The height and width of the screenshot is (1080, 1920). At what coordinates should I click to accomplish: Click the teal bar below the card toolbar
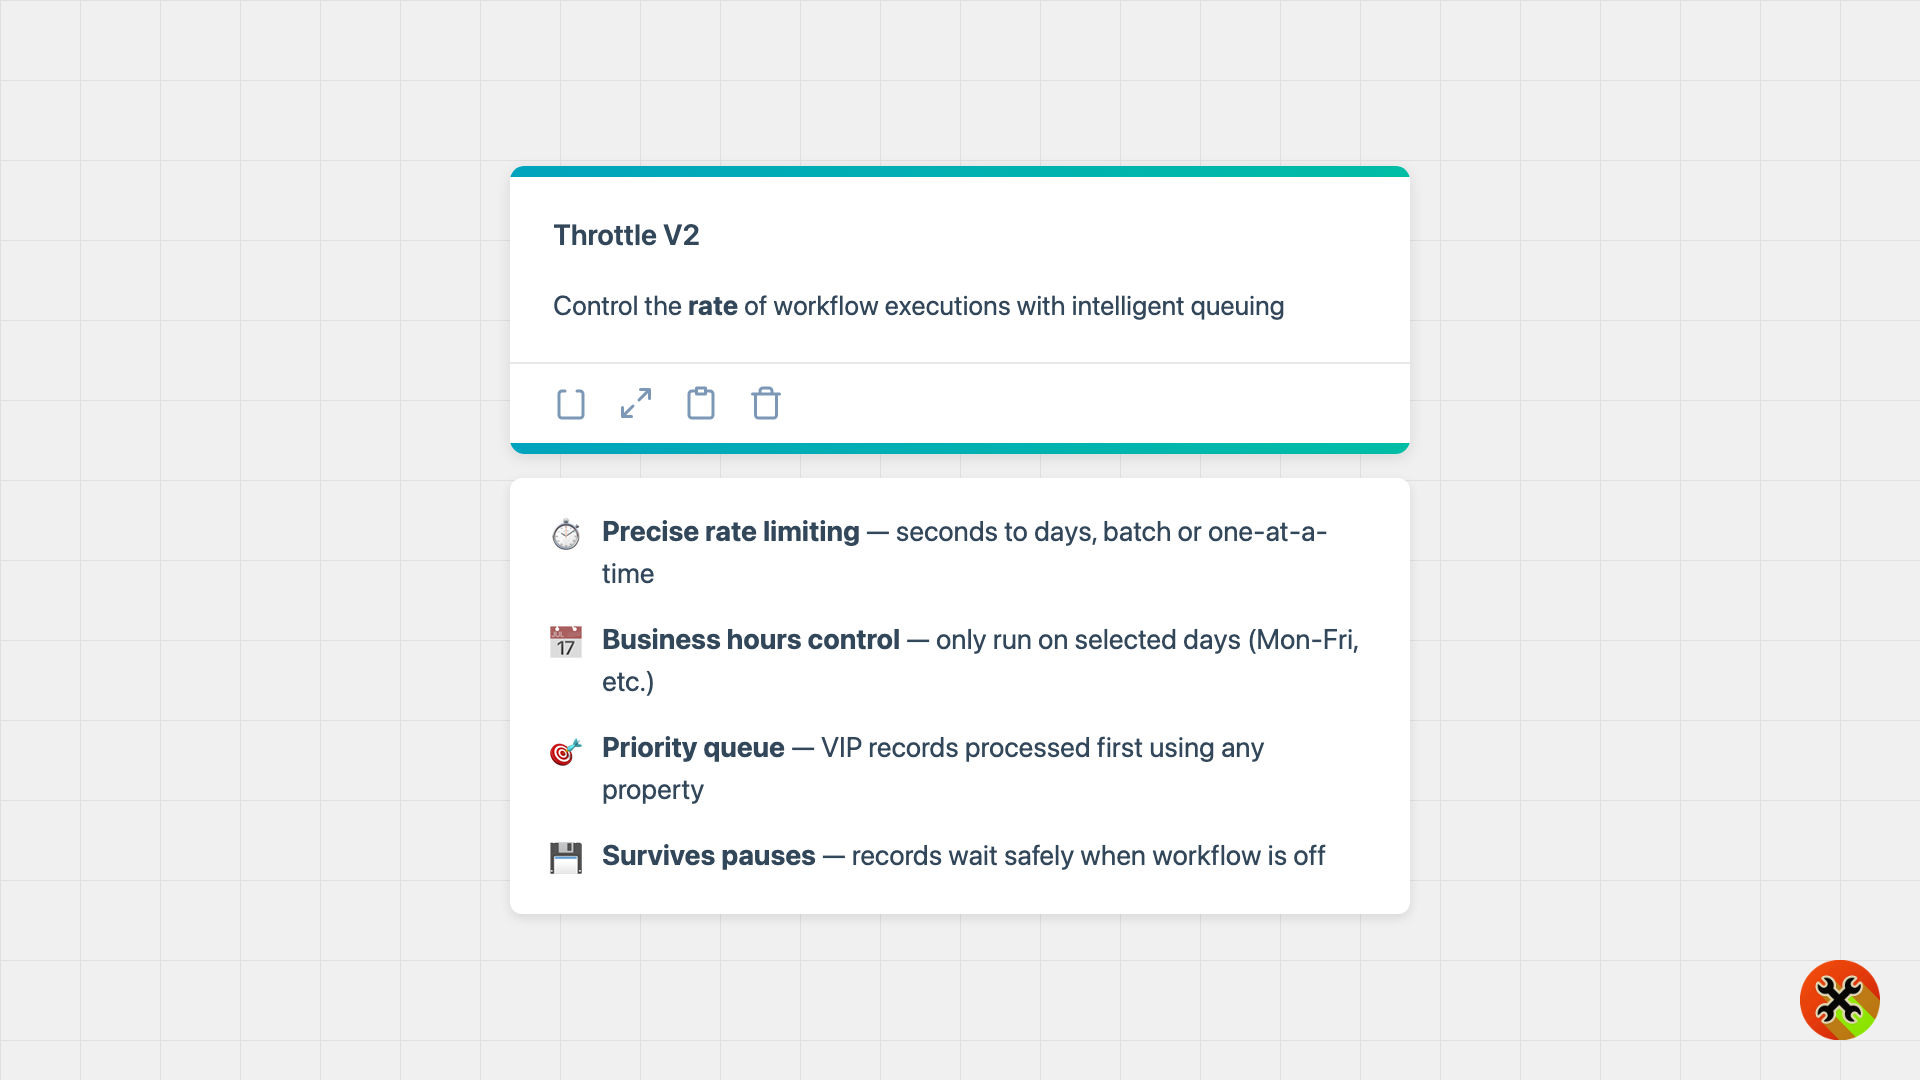point(960,448)
